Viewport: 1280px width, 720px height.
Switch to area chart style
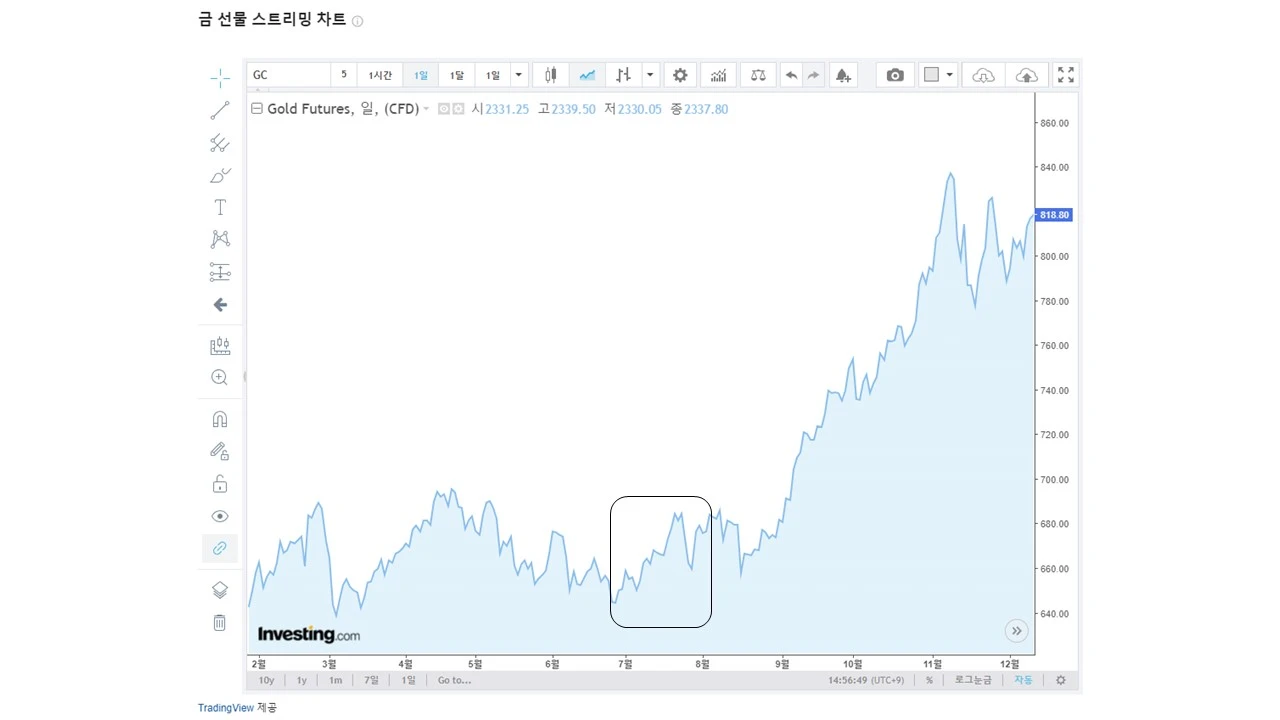587,75
